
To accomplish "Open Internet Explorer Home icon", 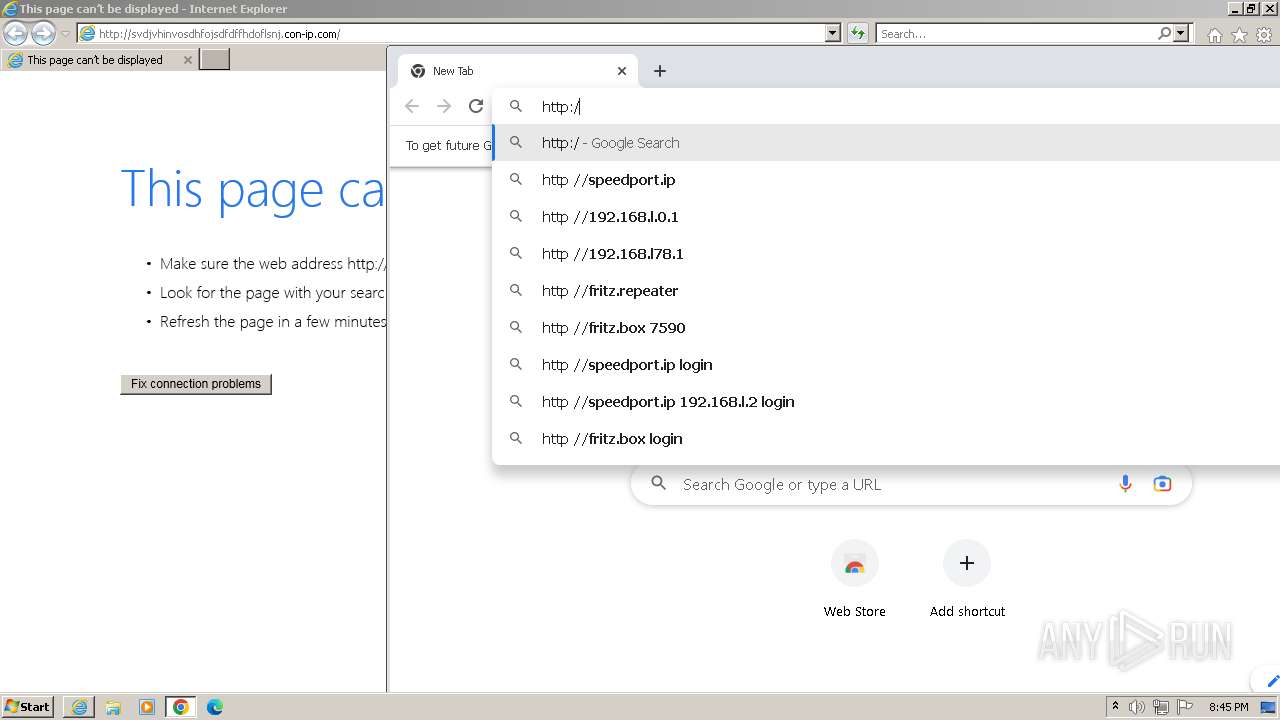I will [x=1214, y=35].
